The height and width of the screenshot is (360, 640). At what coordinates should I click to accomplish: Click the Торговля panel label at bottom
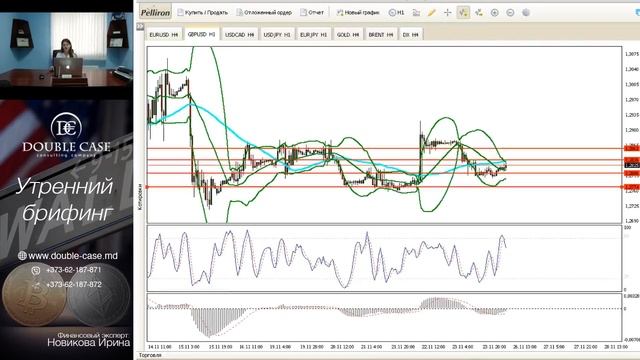[150, 355]
